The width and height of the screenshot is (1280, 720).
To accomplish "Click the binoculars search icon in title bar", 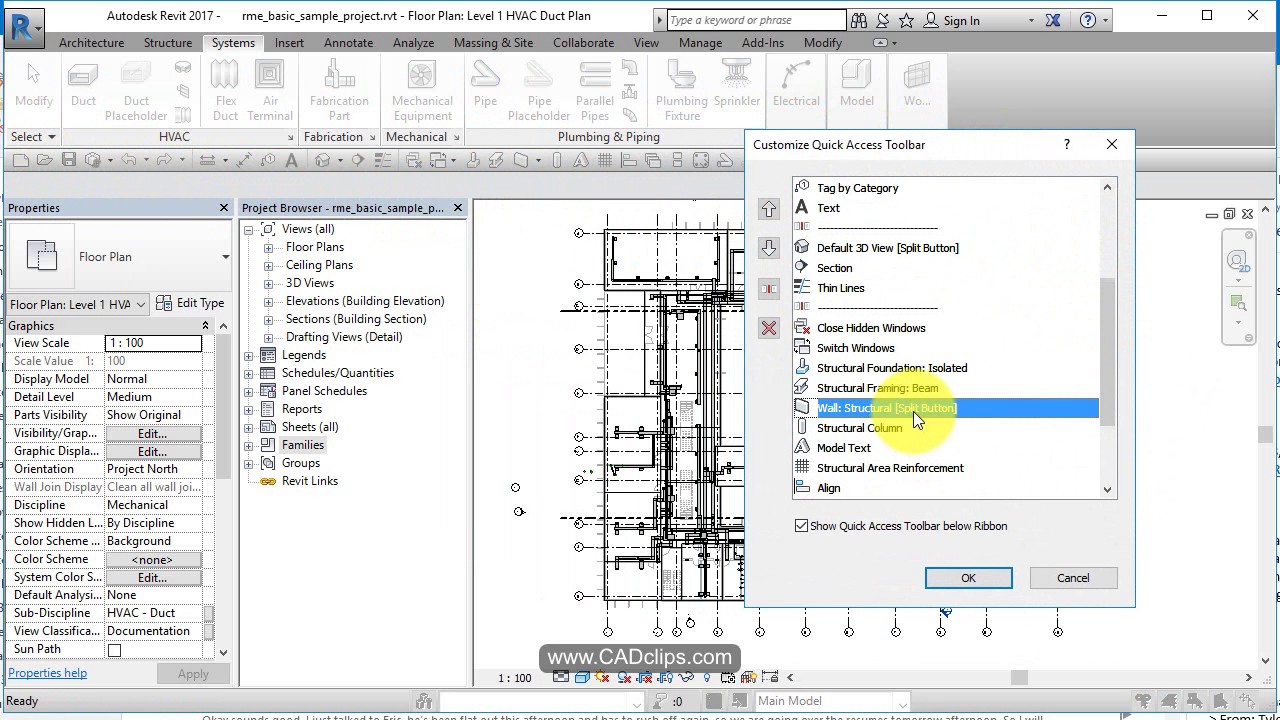I will click(859, 20).
